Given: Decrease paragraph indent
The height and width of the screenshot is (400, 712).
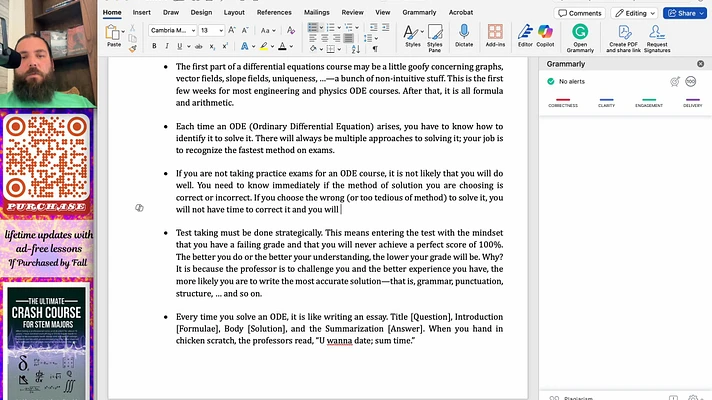Looking at the screenshot, I should coord(374,28).
